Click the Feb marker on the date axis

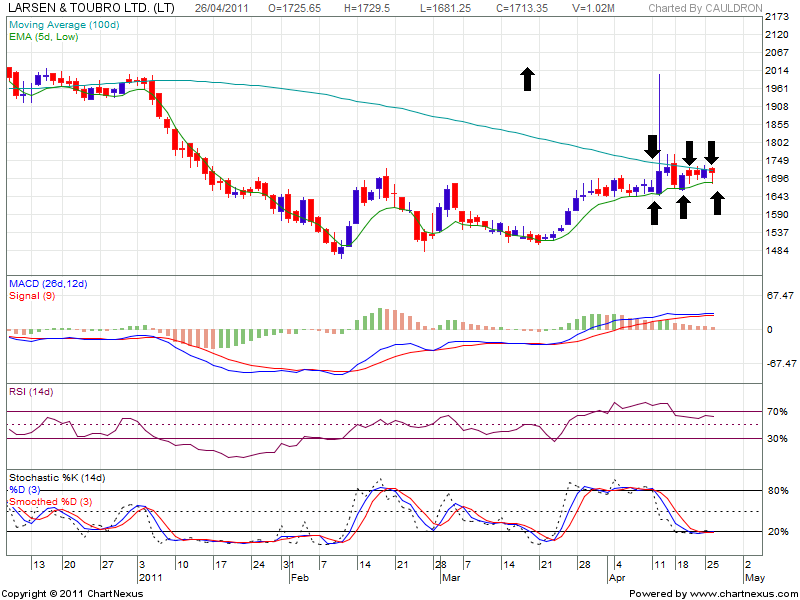pos(297,577)
